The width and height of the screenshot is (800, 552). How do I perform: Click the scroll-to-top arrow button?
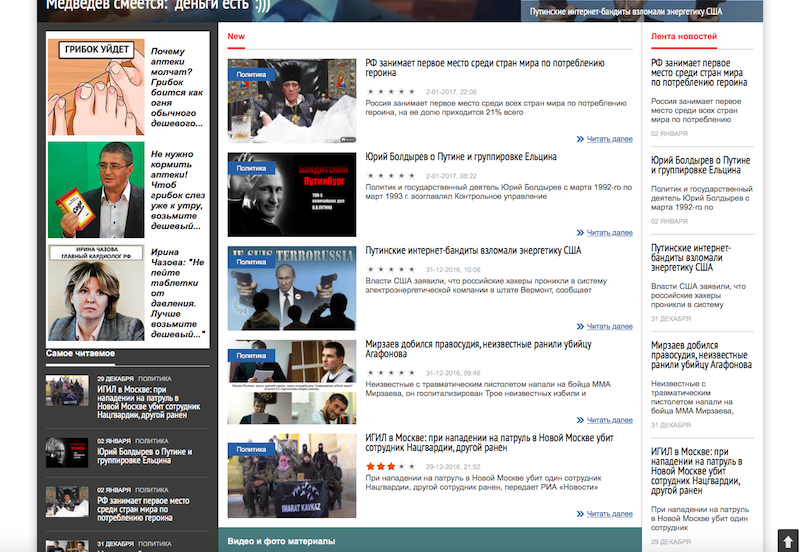pyautogui.click(x=787, y=541)
